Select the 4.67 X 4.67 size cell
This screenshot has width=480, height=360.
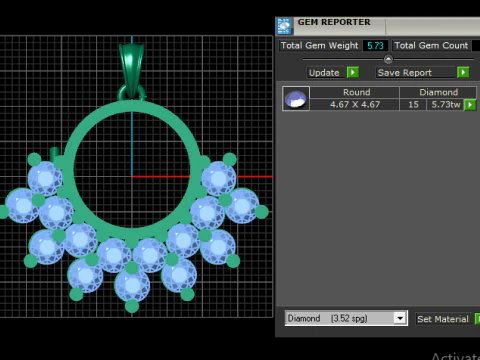355,105
